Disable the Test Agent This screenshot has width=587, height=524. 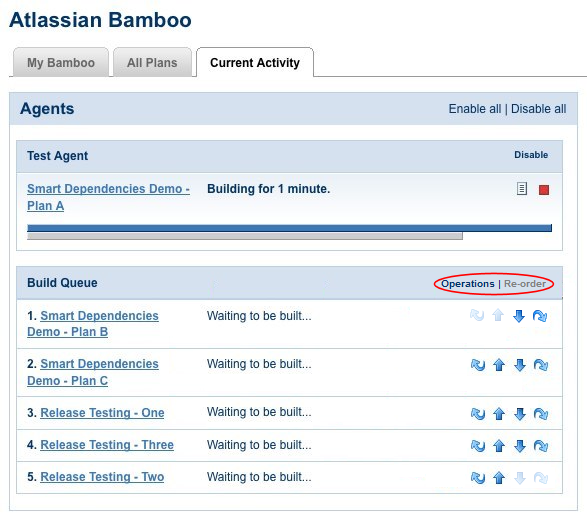tap(531, 155)
